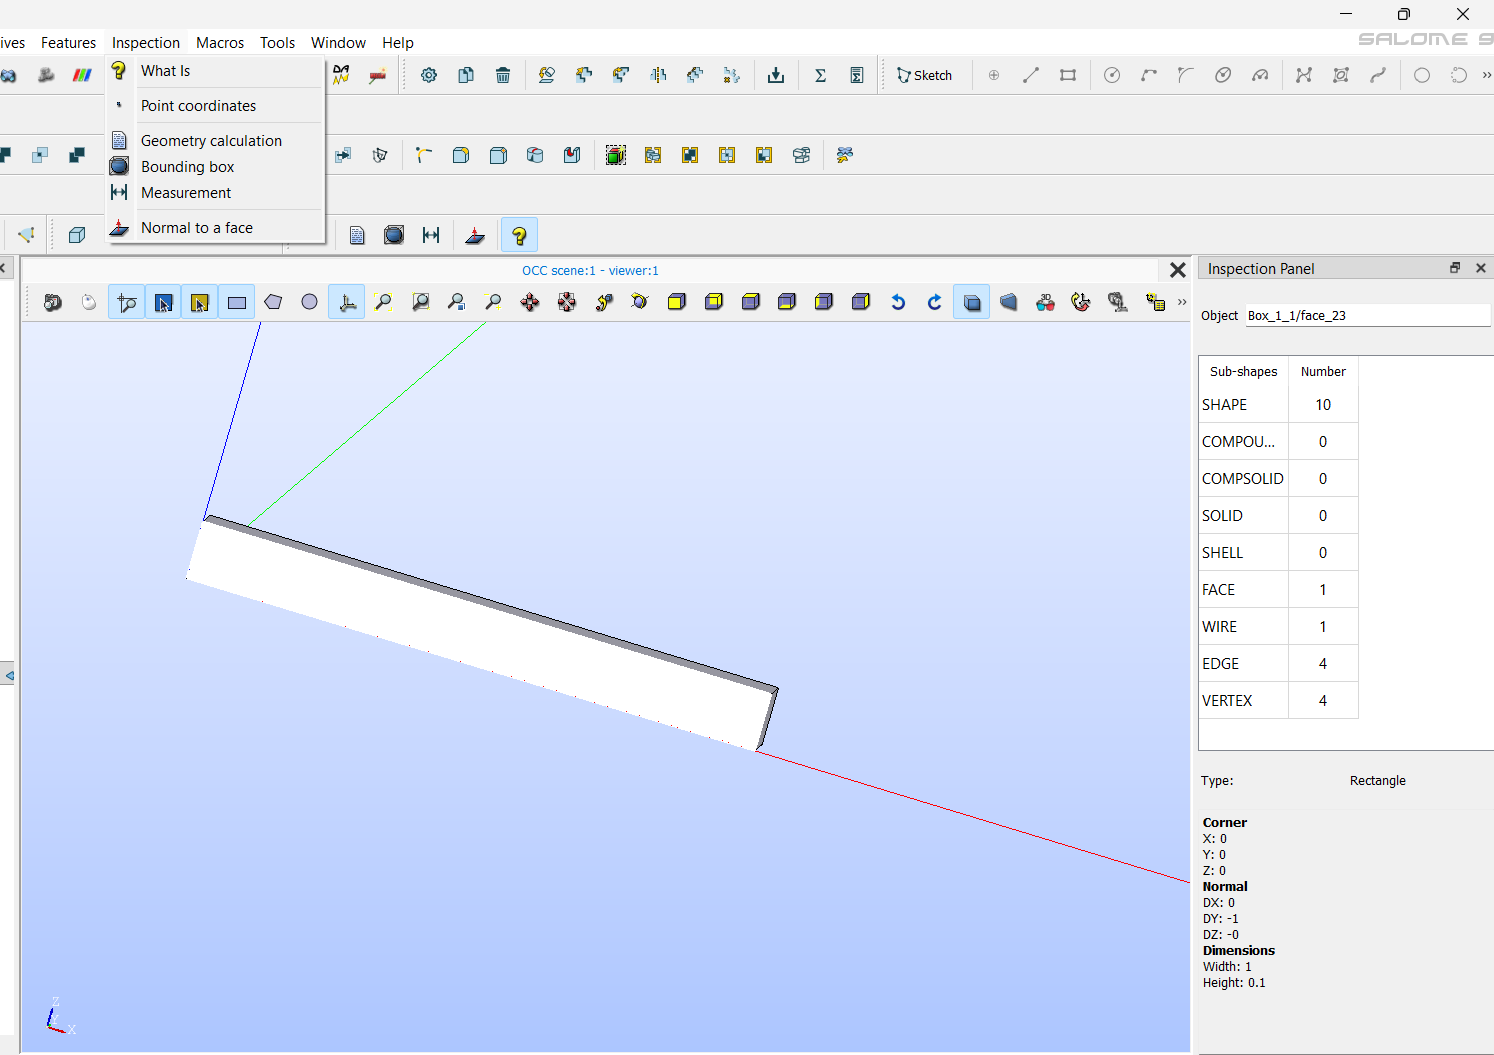Viewport: 1494px width, 1055px height.
Task: Select the sketch point tool icon
Action: [994, 75]
